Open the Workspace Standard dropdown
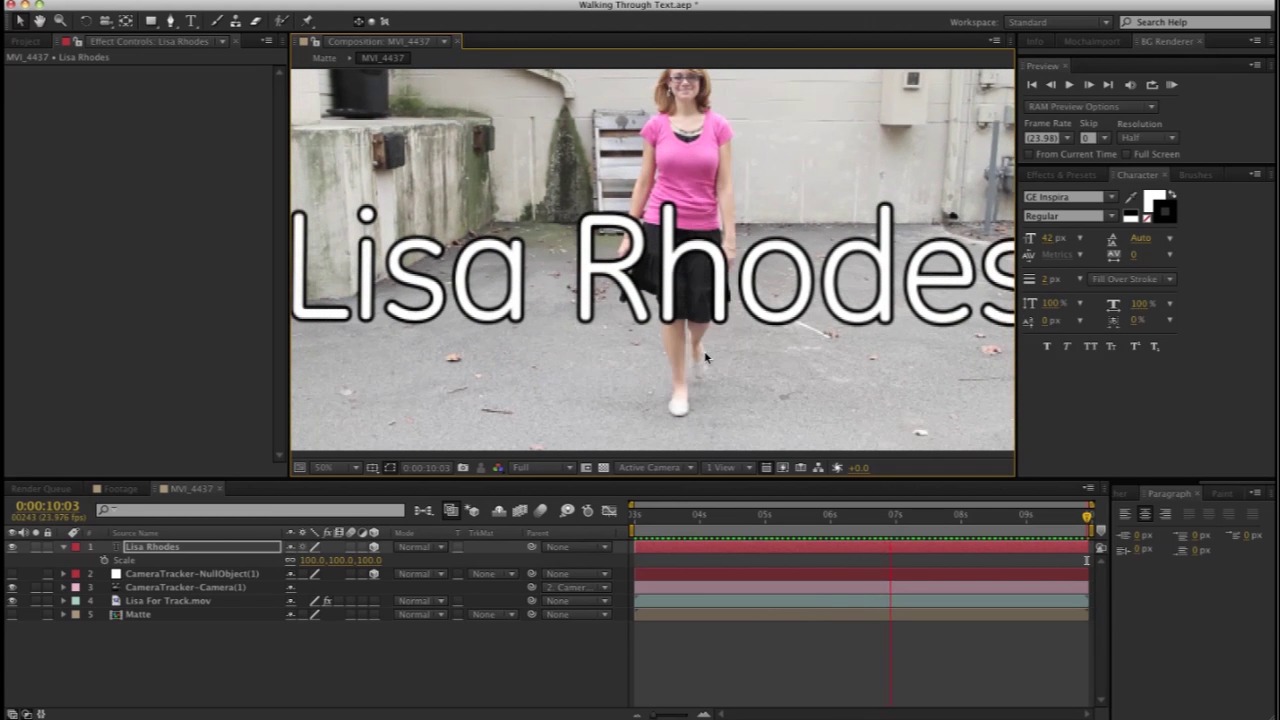This screenshot has height=720, width=1280. pyautogui.click(x=1058, y=22)
